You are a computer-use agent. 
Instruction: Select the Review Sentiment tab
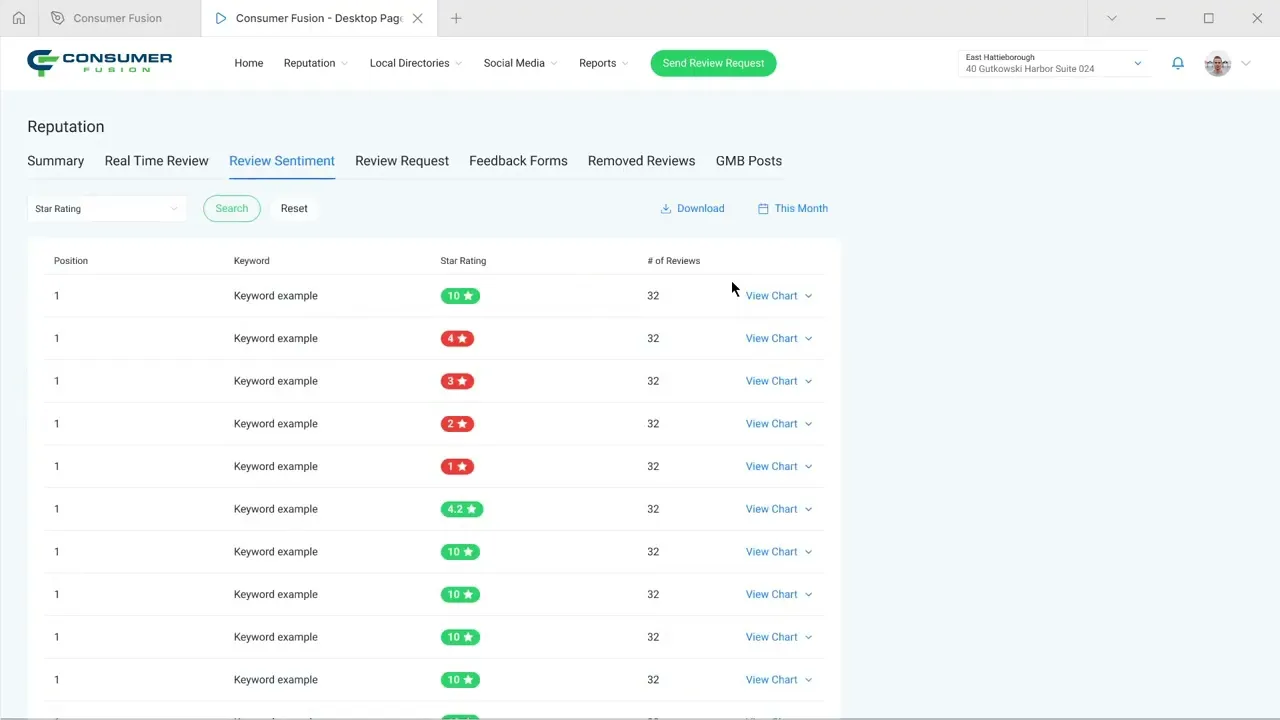click(282, 161)
